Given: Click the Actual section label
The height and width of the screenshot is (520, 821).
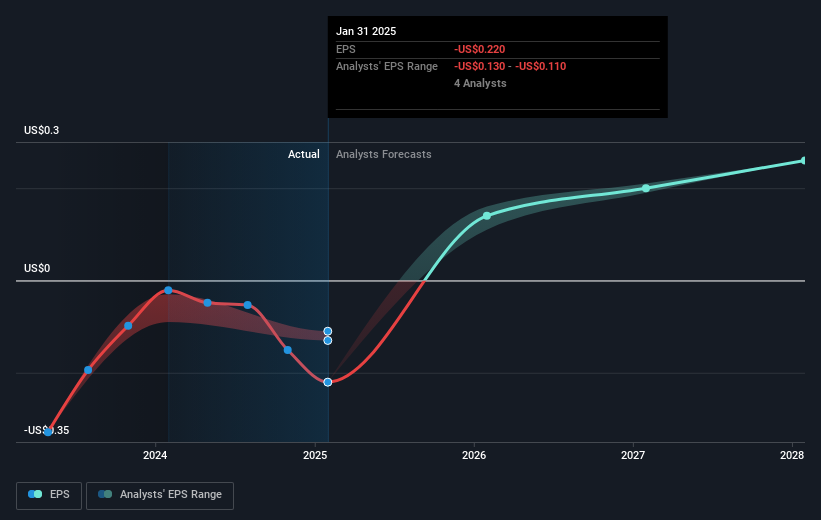Looking at the screenshot, I should point(304,154).
